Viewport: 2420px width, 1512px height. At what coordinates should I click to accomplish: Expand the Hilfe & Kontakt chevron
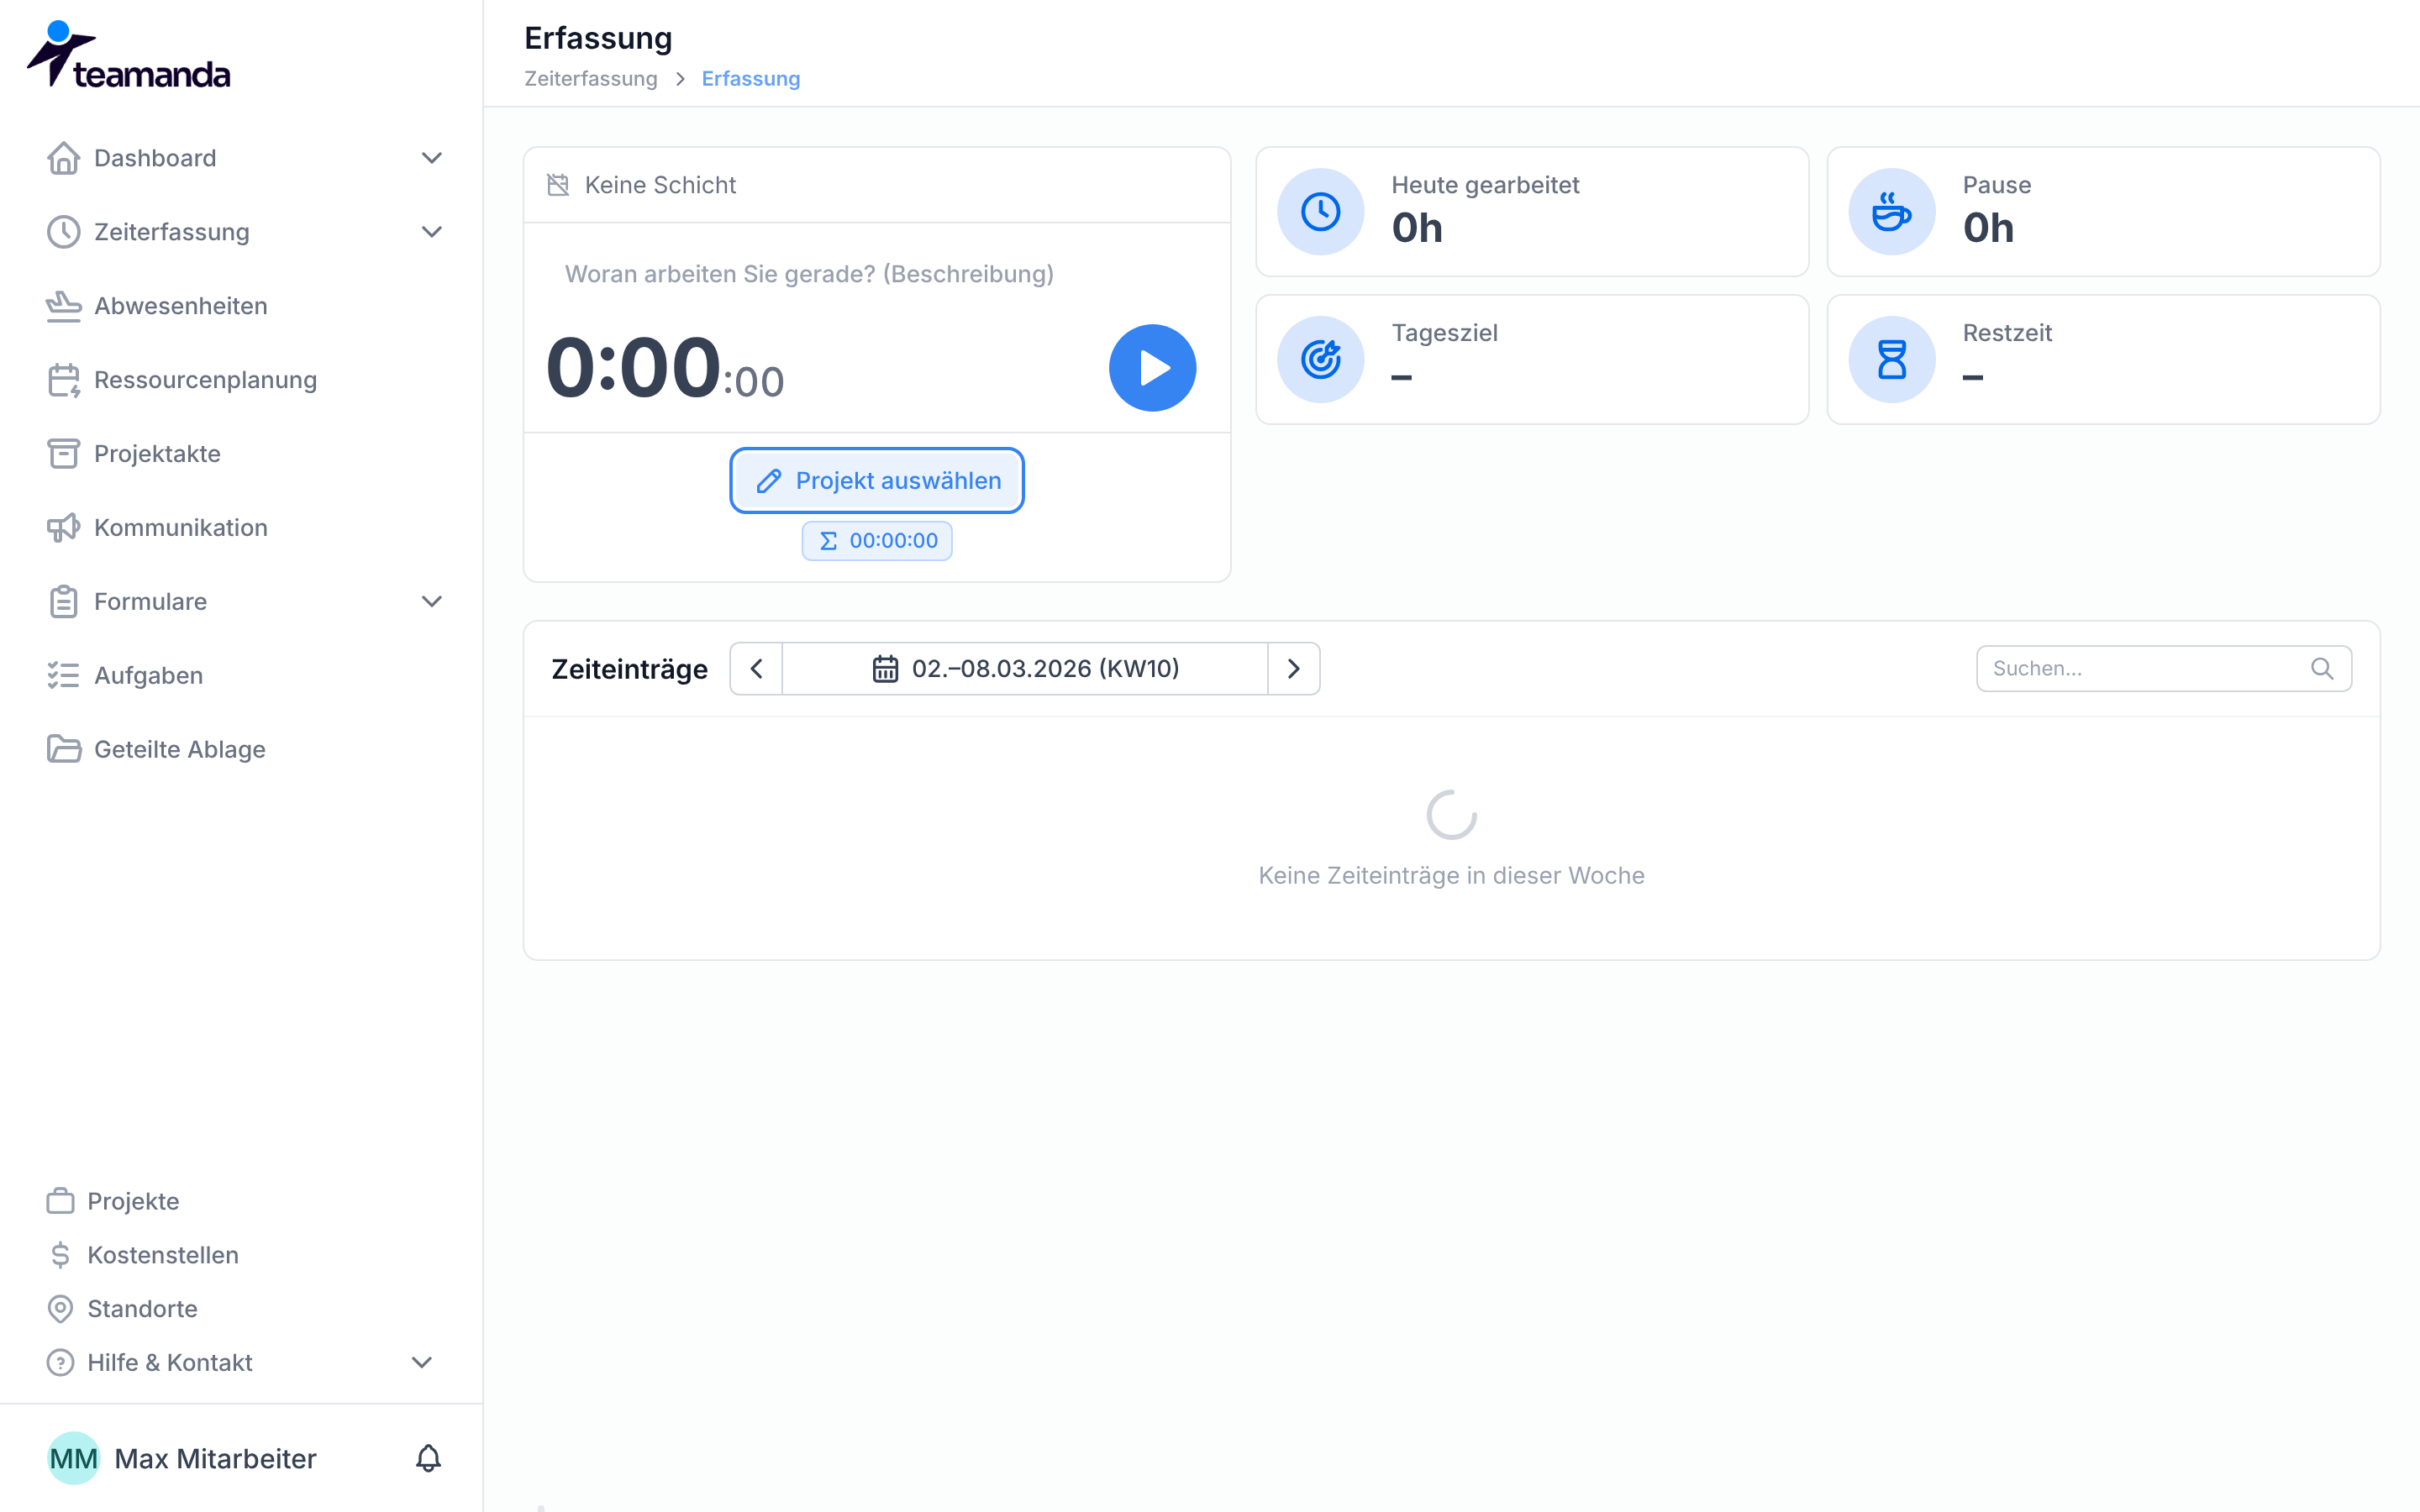pyautogui.click(x=422, y=1362)
